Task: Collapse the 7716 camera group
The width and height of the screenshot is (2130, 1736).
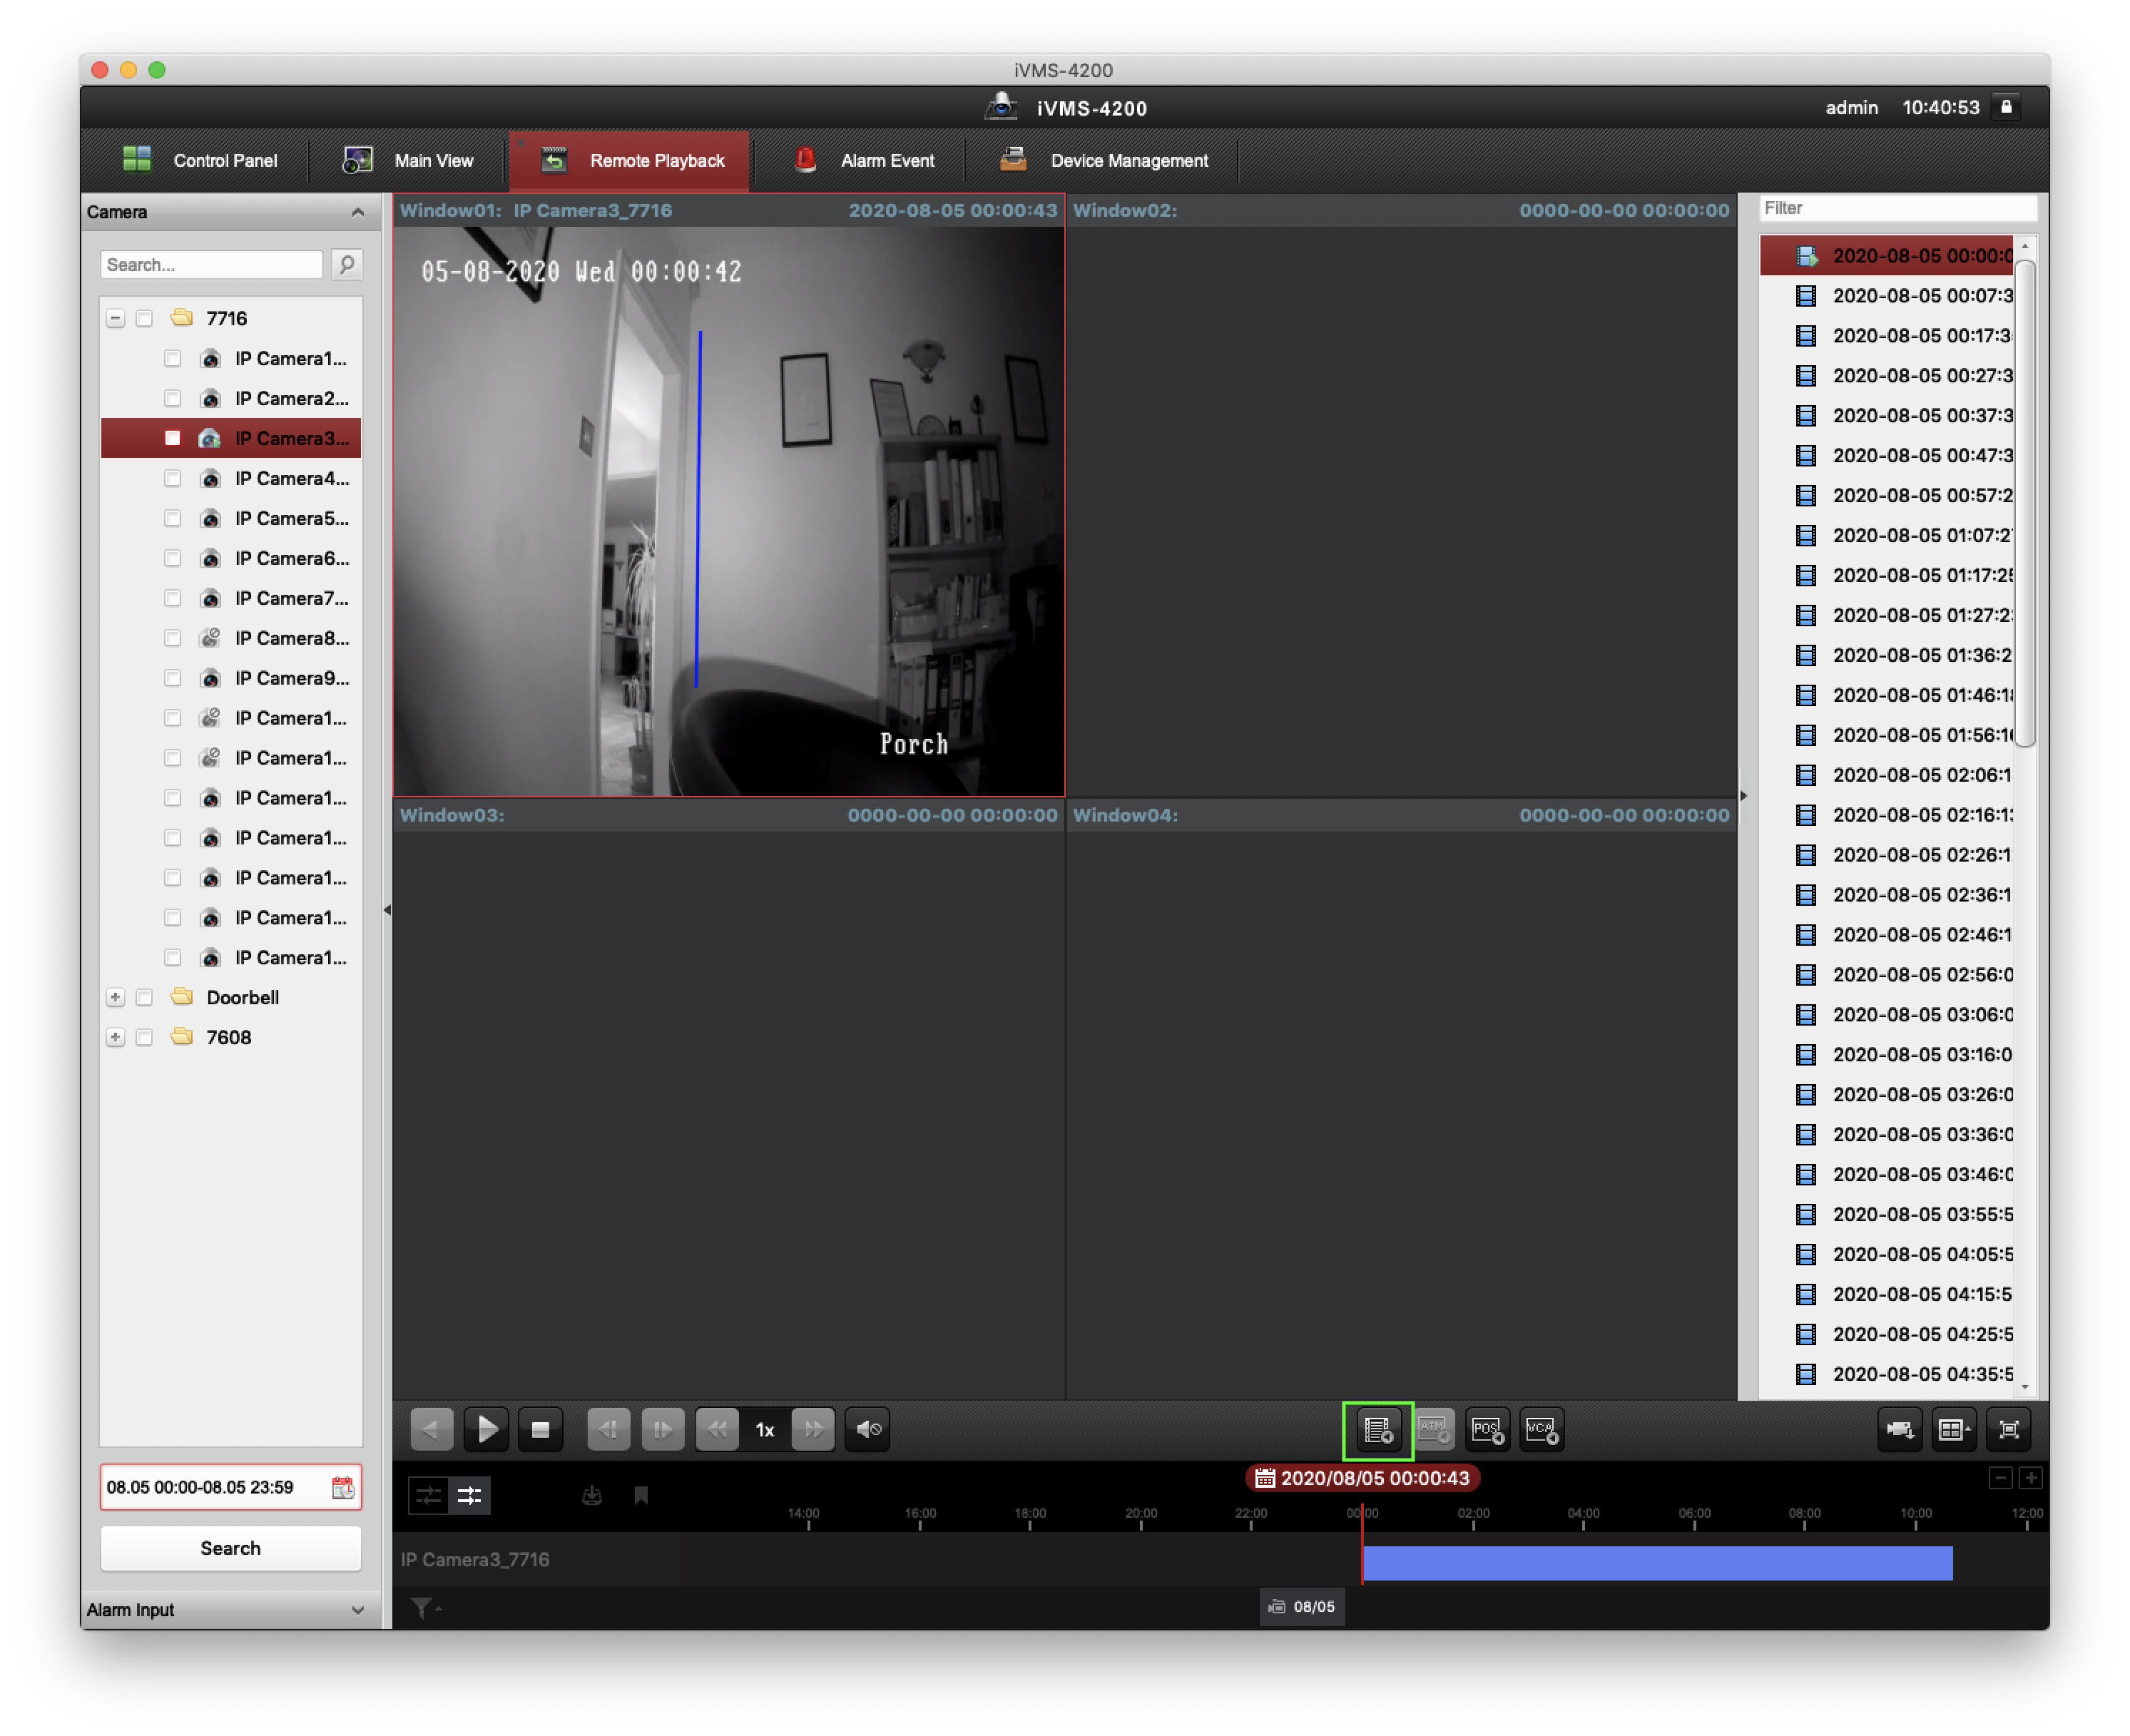Action: pyautogui.click(x=115, y=318)
